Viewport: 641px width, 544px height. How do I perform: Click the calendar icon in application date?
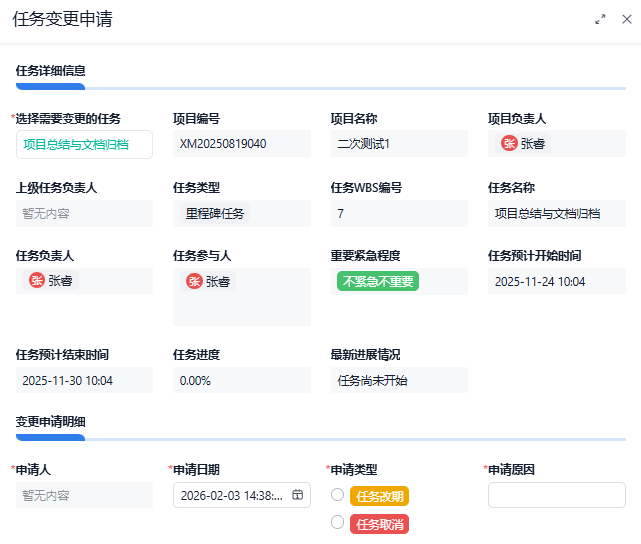[x=297, y=495]
